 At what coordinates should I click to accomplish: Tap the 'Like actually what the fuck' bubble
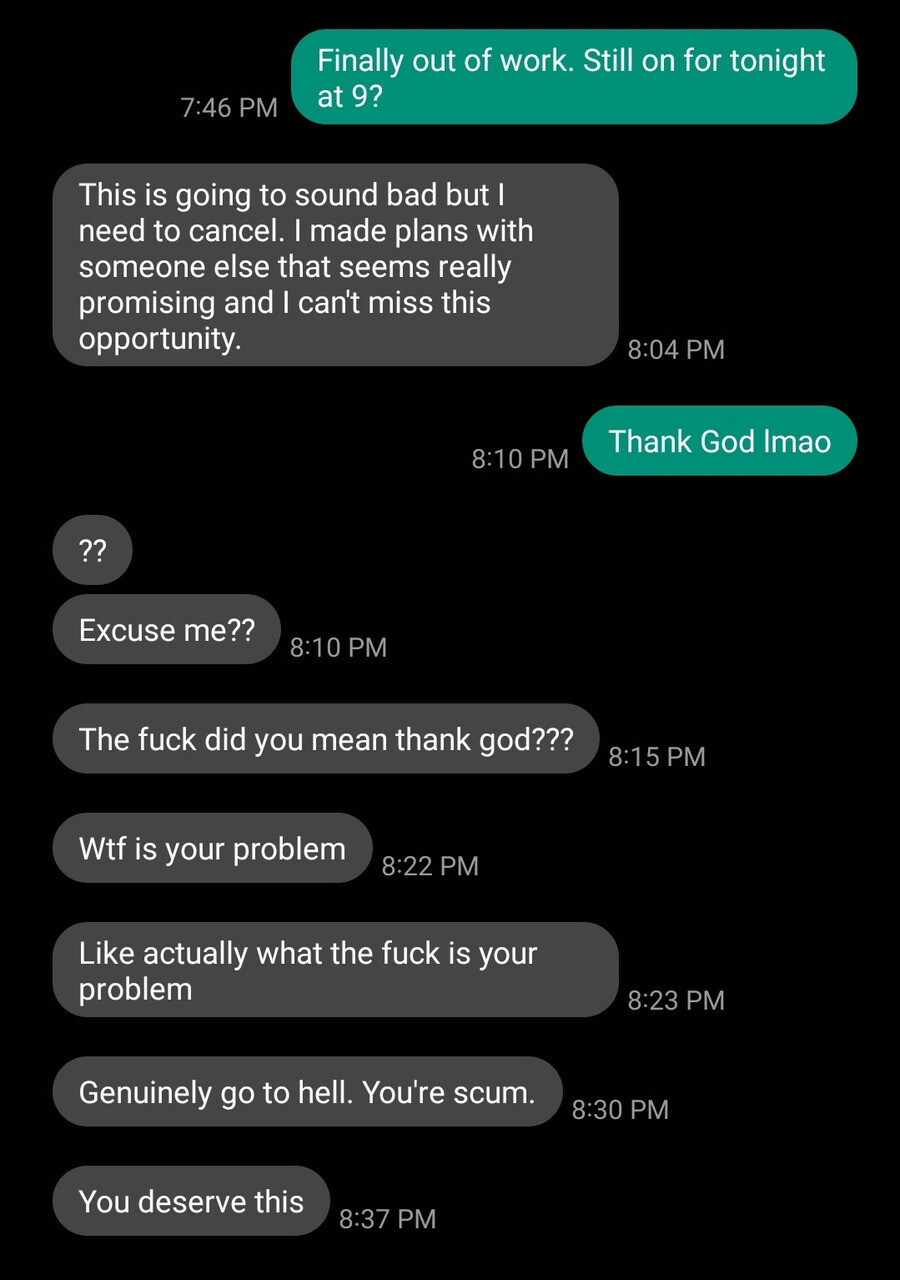pos(335,970)
